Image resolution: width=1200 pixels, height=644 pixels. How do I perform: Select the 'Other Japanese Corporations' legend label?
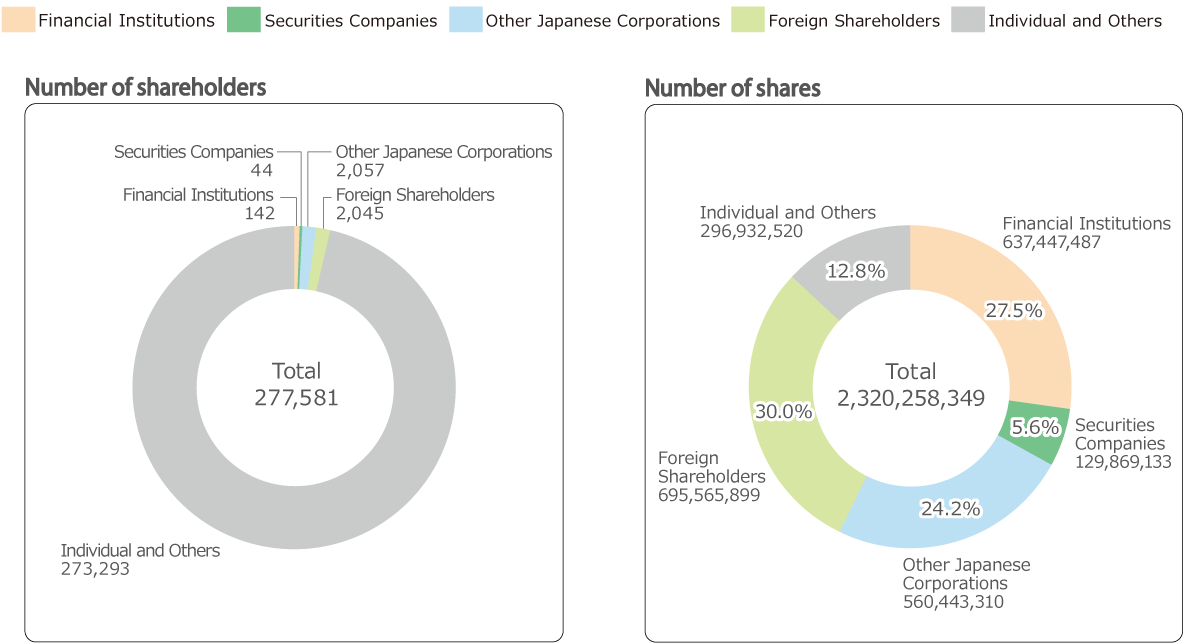point(602,20)
